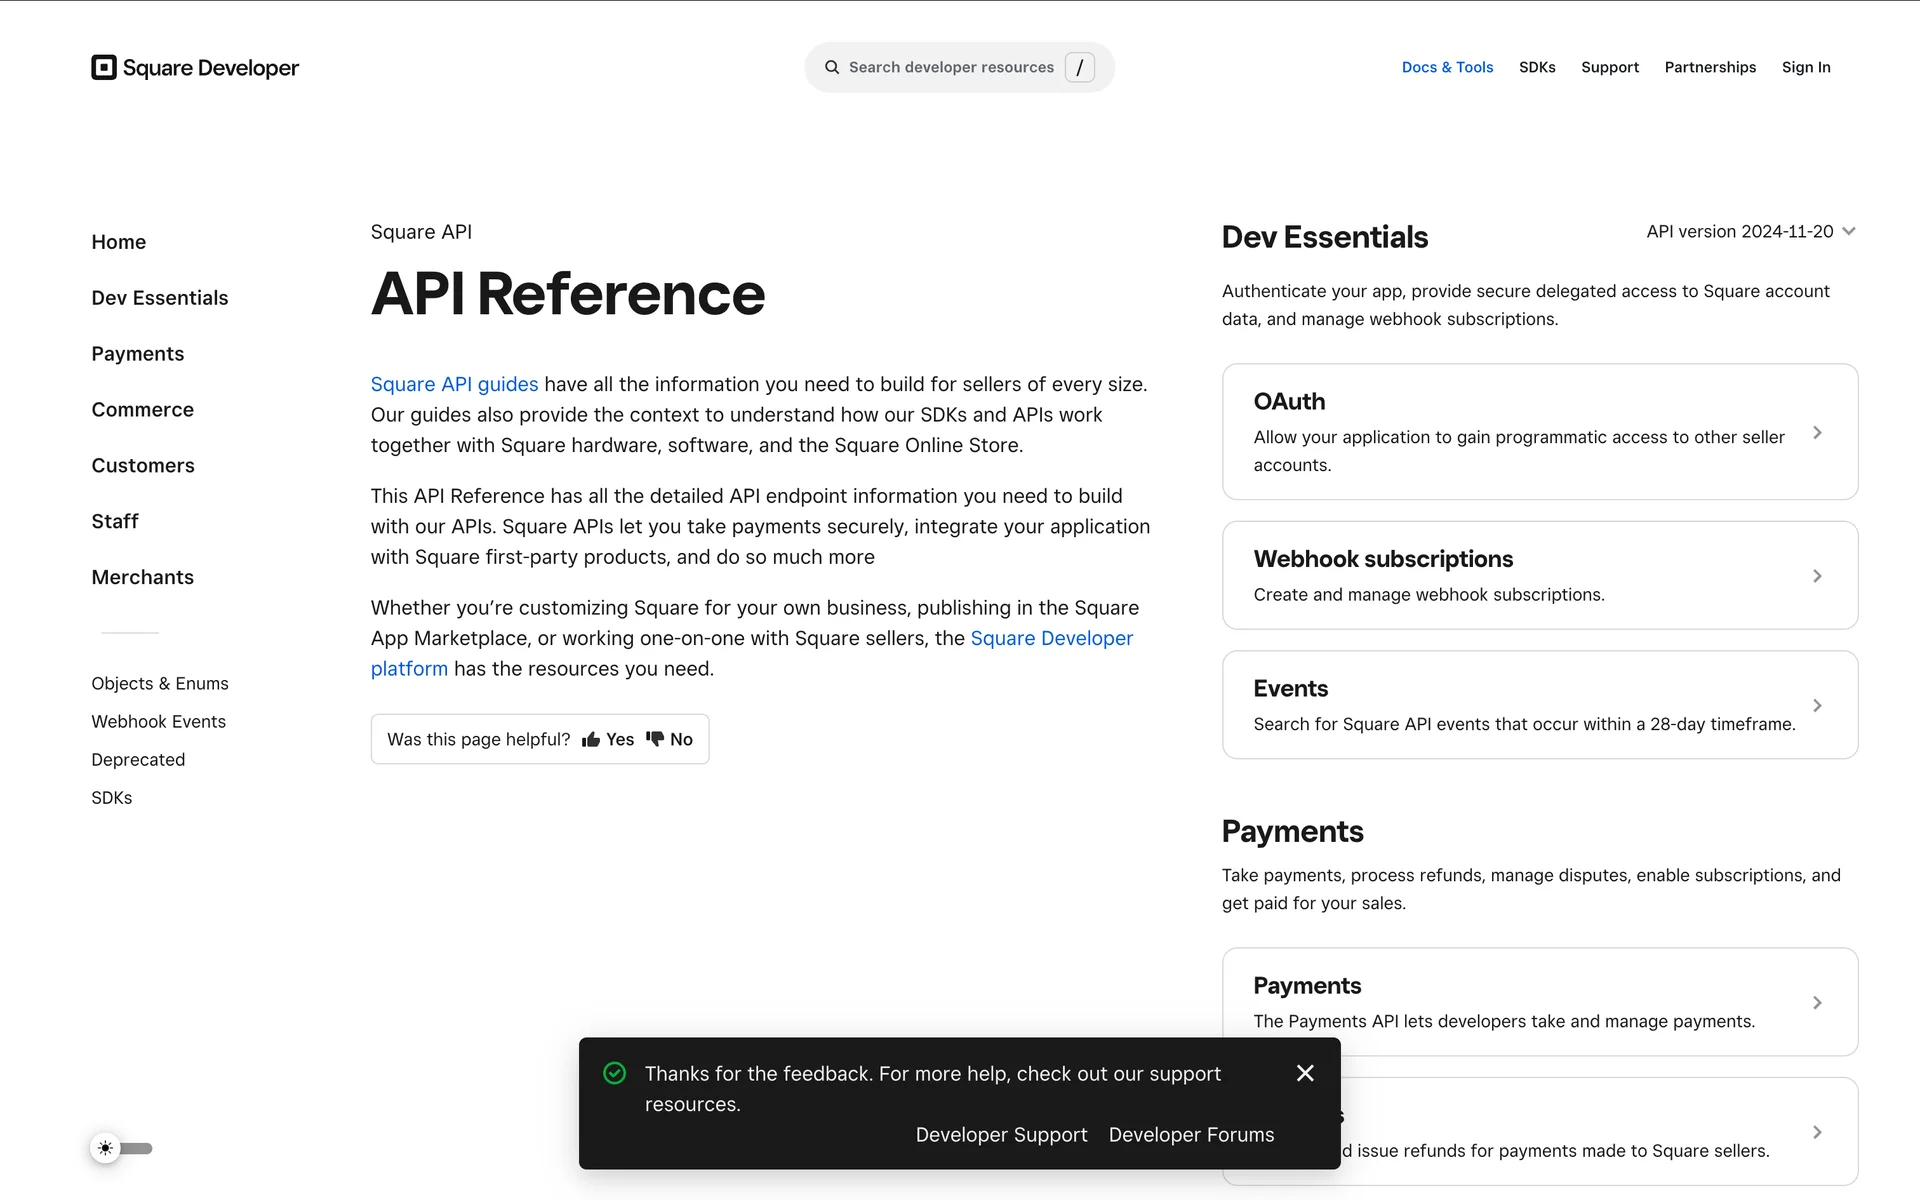Click the search magnifier icon
Screen dimensions: 1920x1200
[831, 67]
